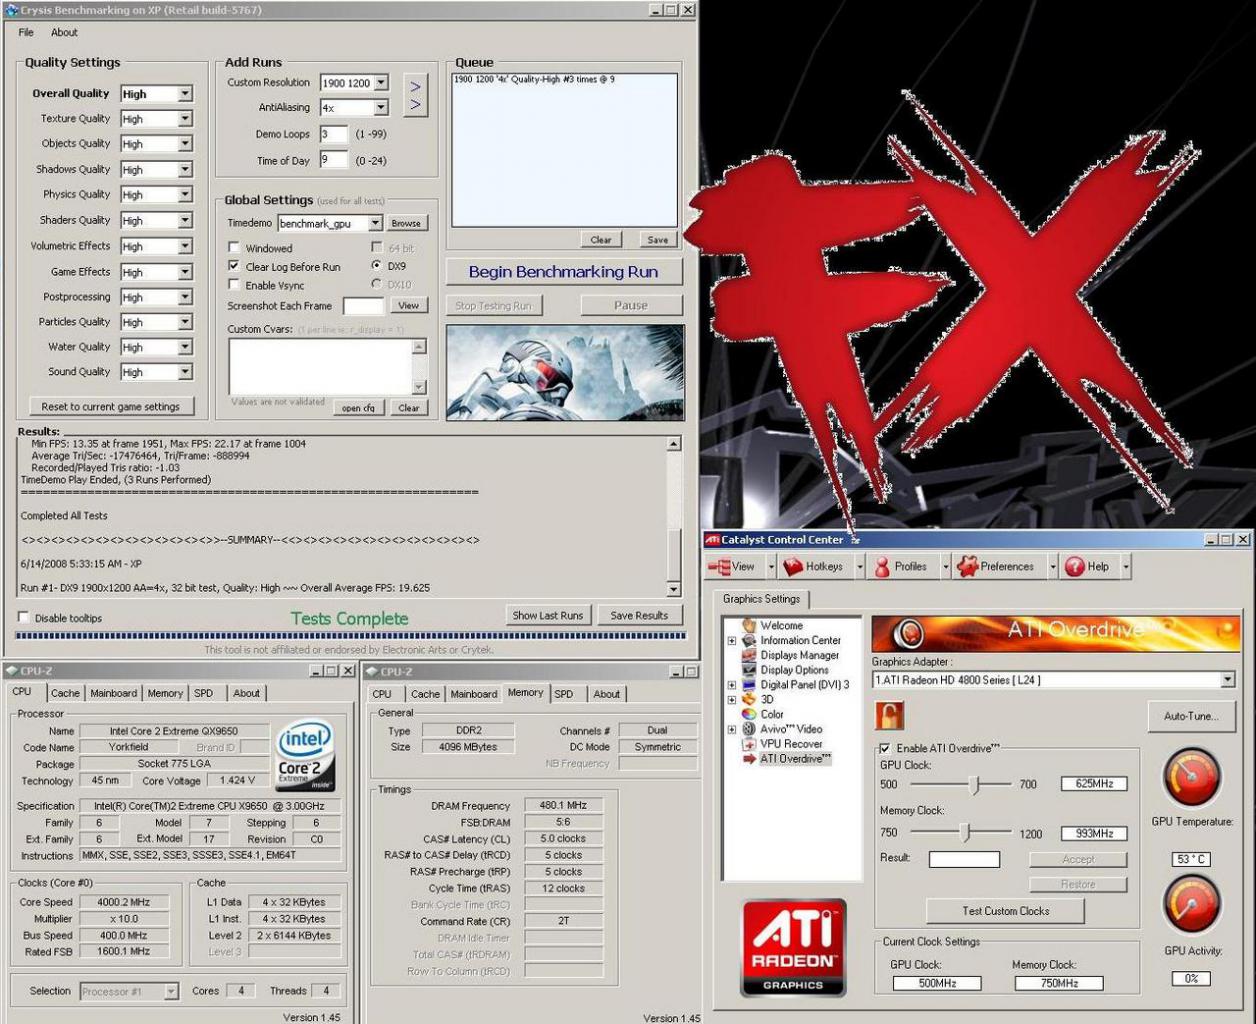Click the GPU Temperature gauge

click(1191, 778)
